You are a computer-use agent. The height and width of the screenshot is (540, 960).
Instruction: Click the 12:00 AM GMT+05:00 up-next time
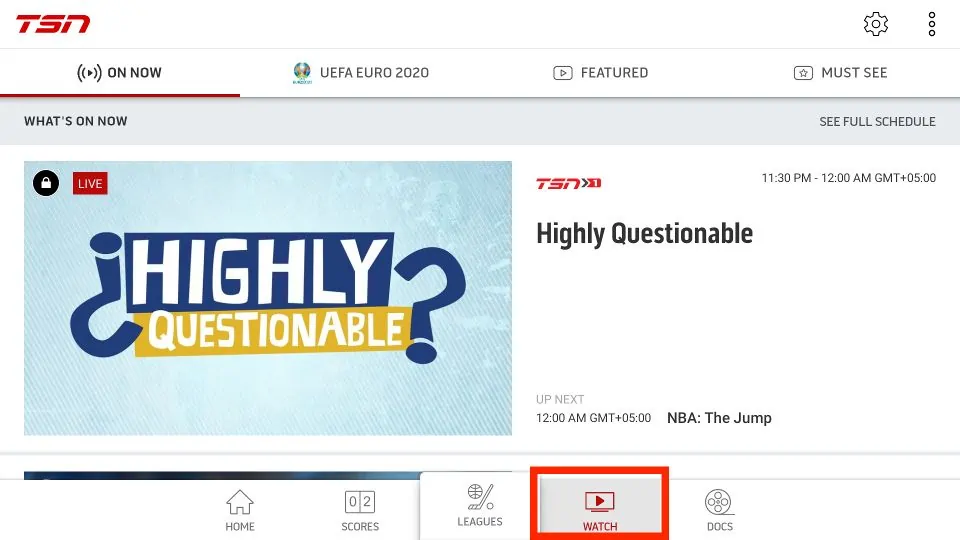point(593,418)
